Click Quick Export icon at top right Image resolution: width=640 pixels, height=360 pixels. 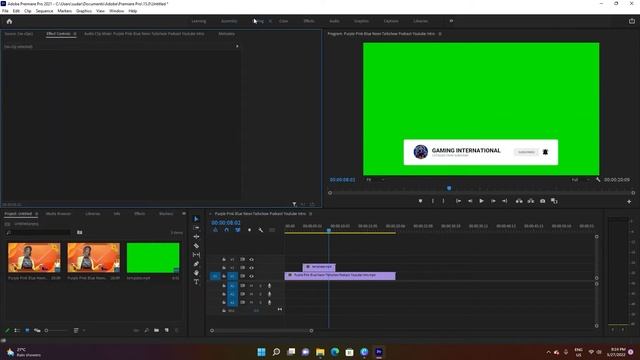point(632,21)
